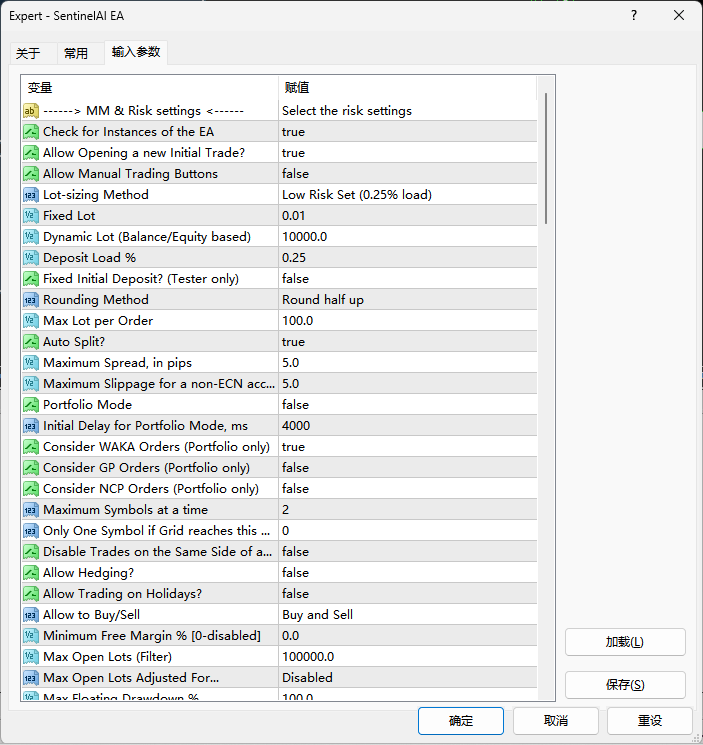Screen dimensions: 703x745
Task: Click the icon beside Allow Trading on Holidays?
Action: tap(31, 593)
